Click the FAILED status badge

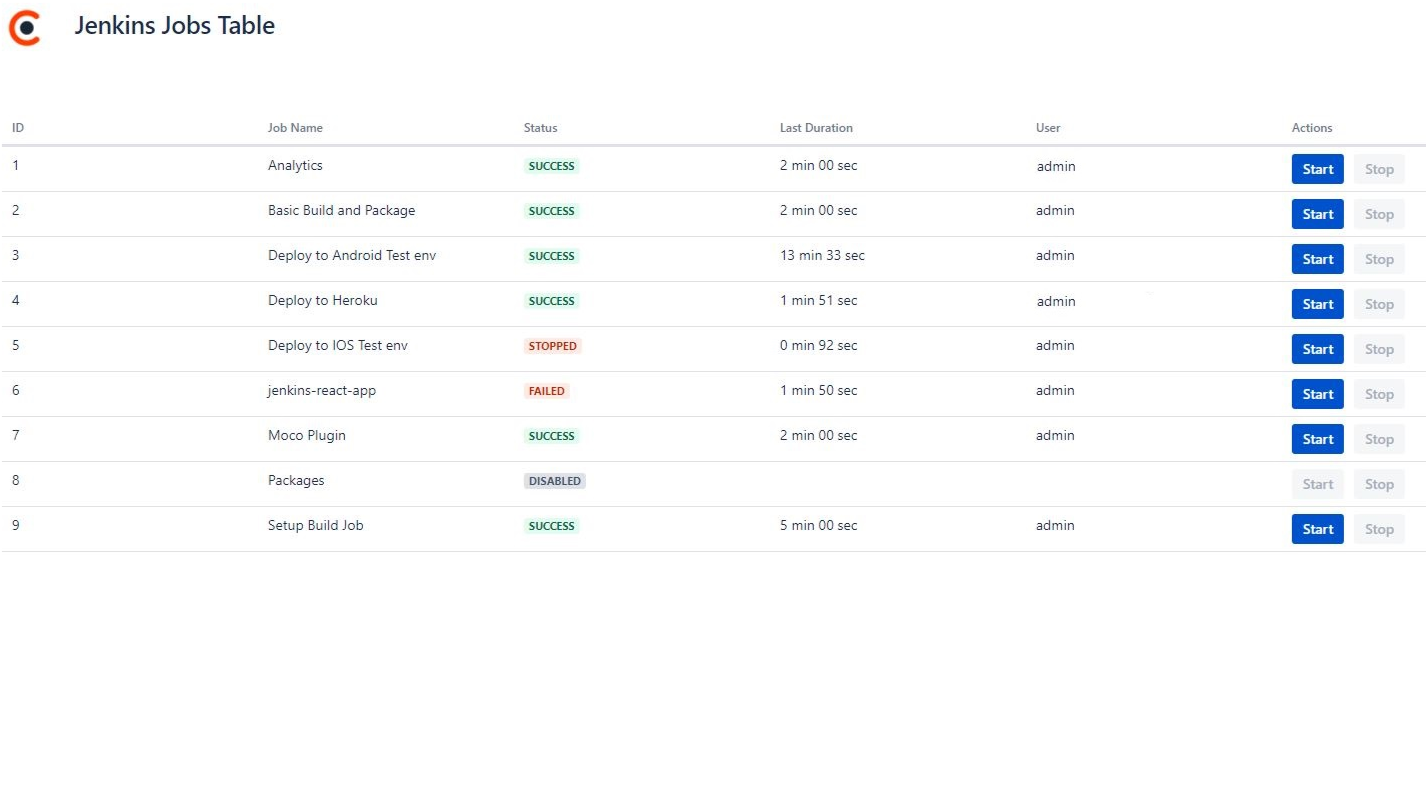[x=547, y=391]
